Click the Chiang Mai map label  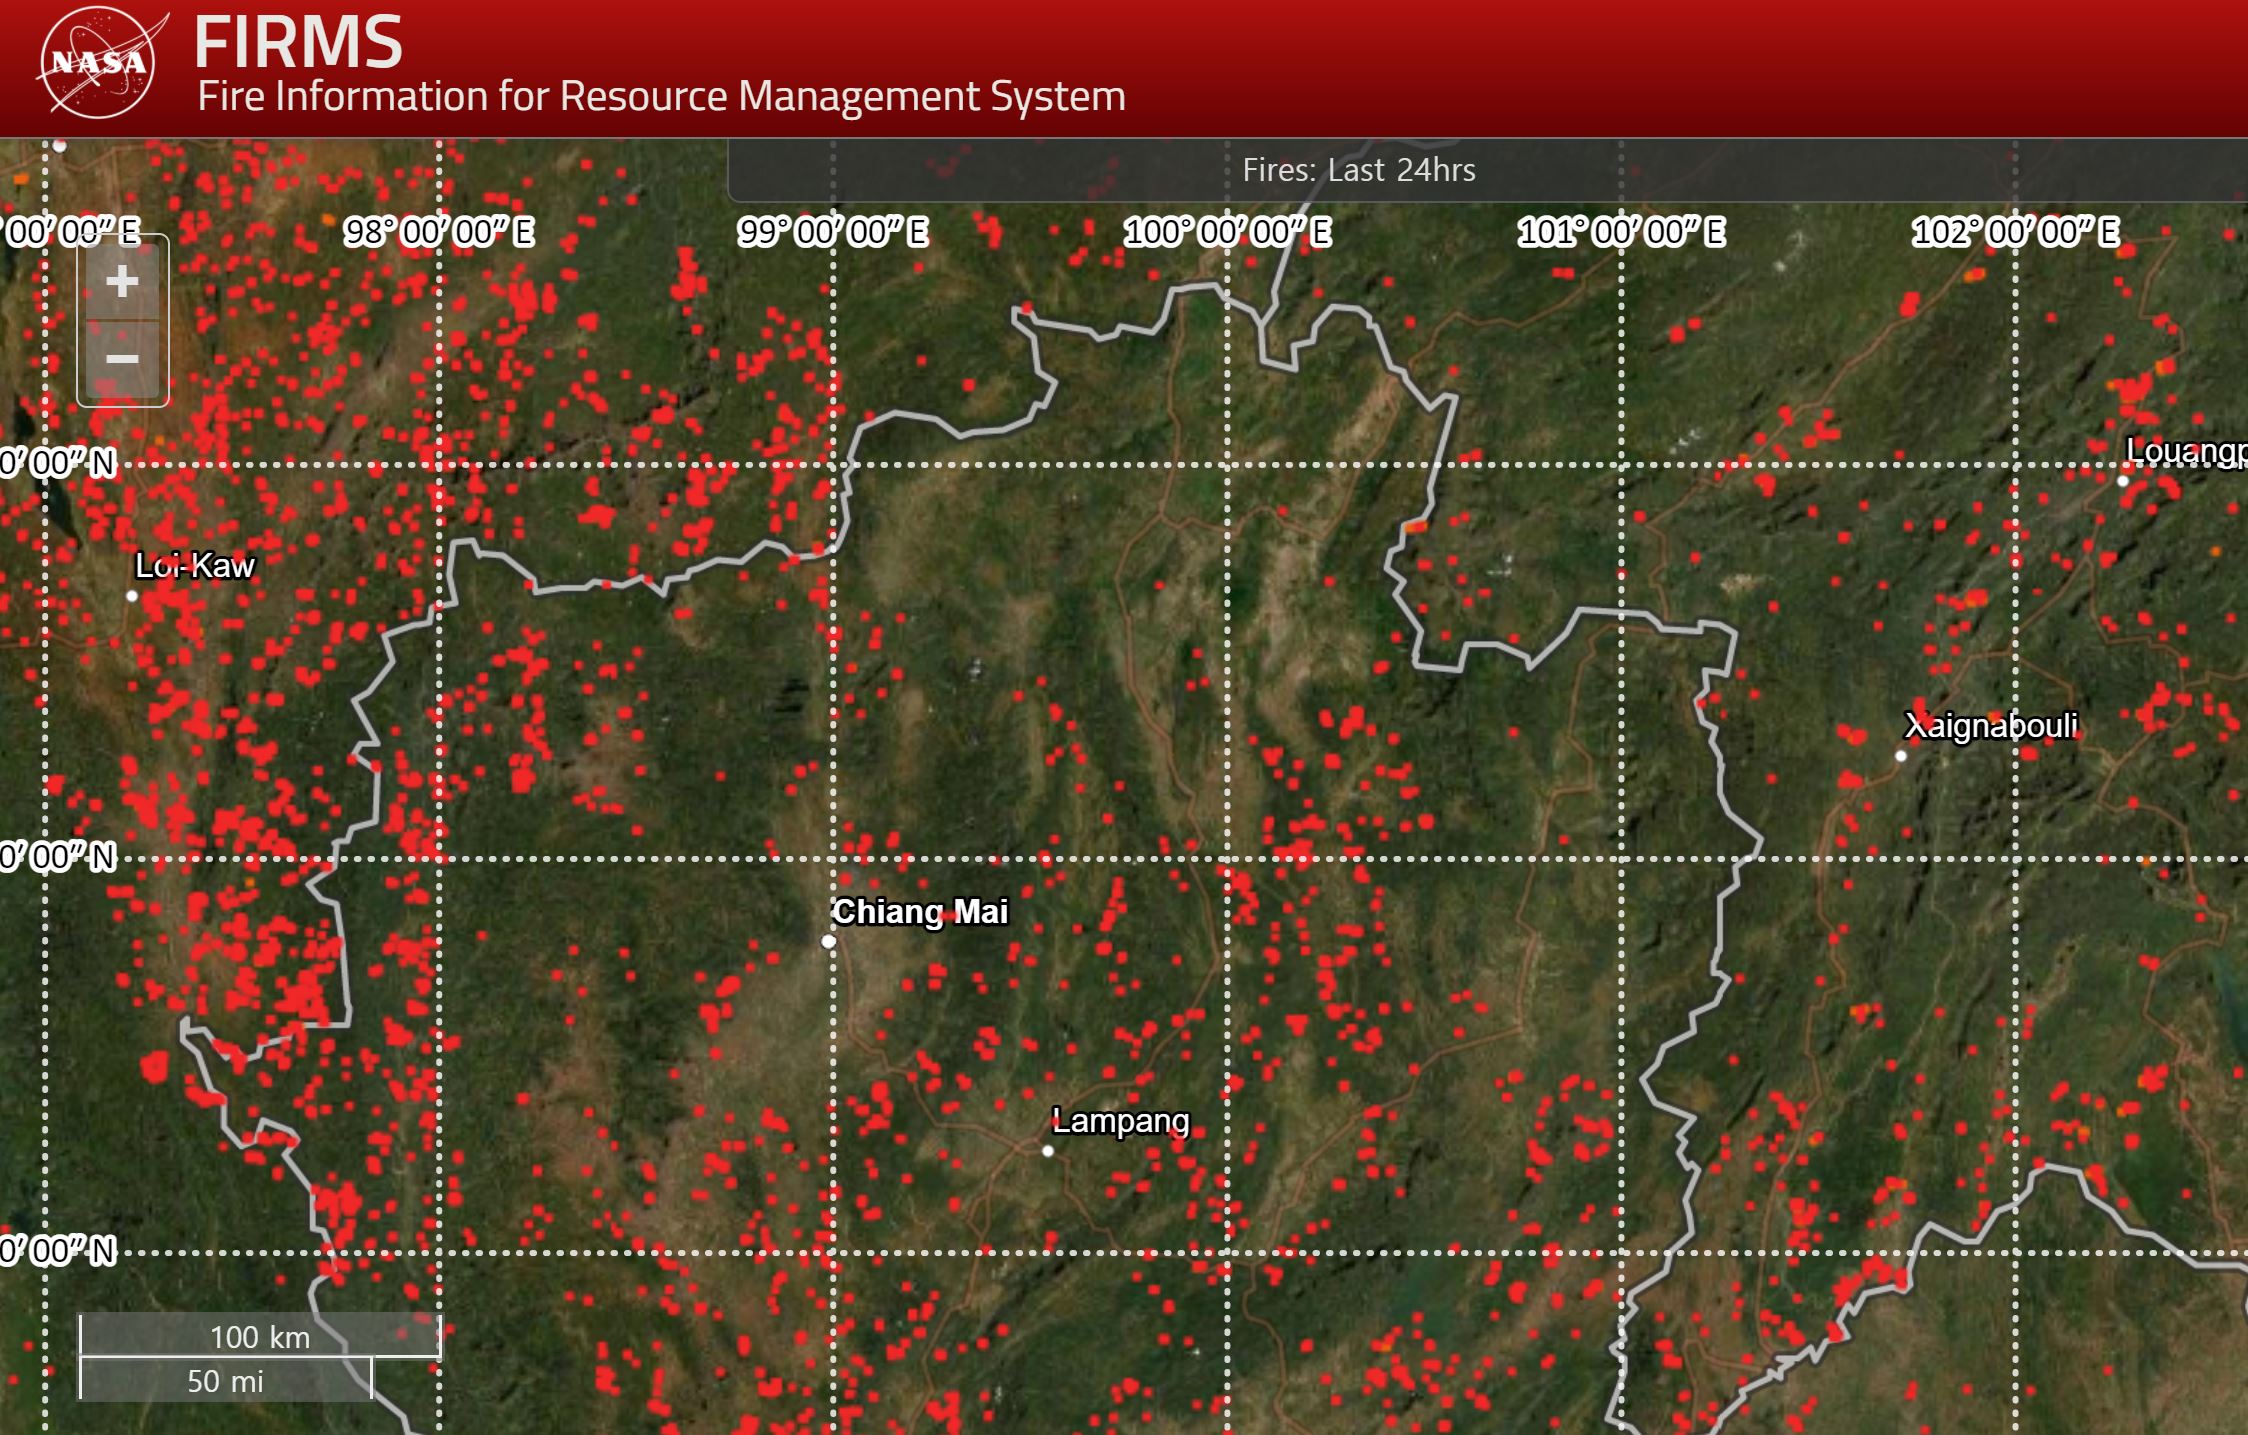pyautogui.click(x=921, y=911)
